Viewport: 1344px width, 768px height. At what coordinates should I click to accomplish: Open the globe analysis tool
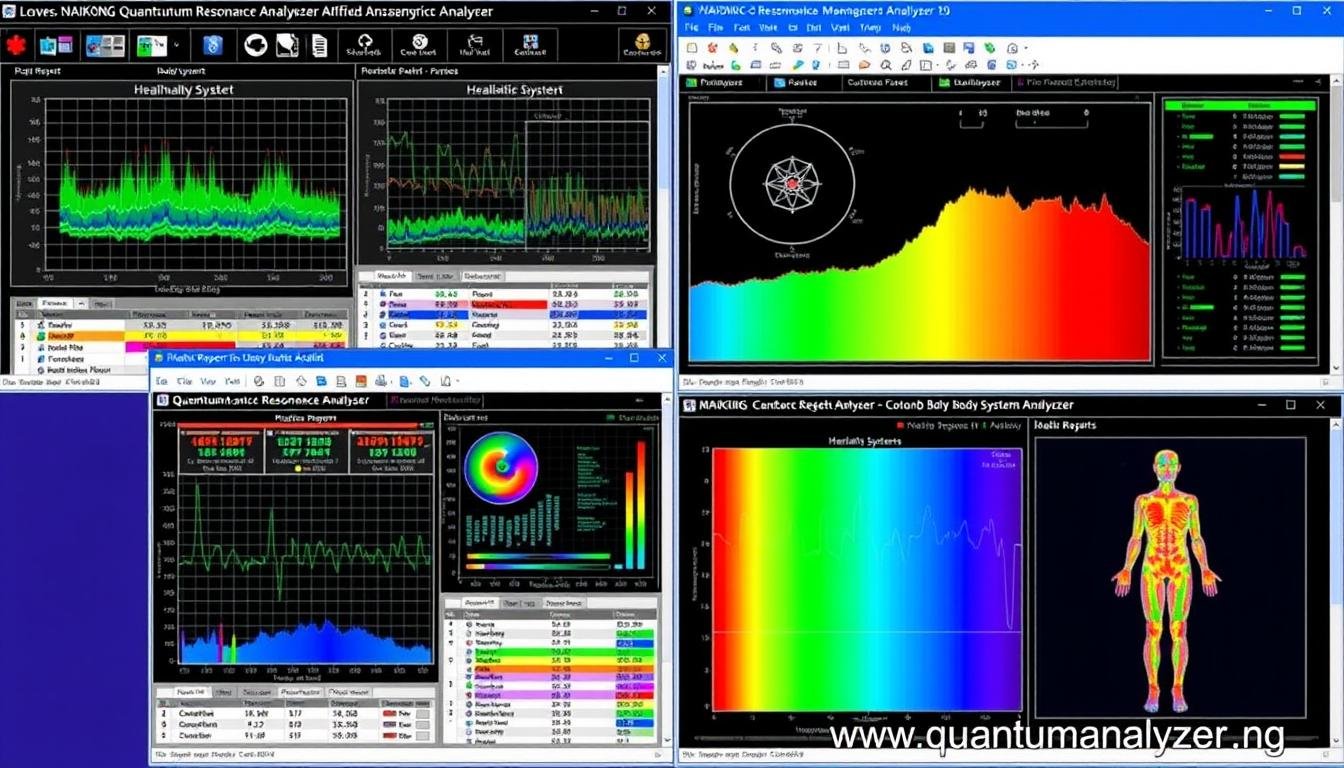click(255, 47)
